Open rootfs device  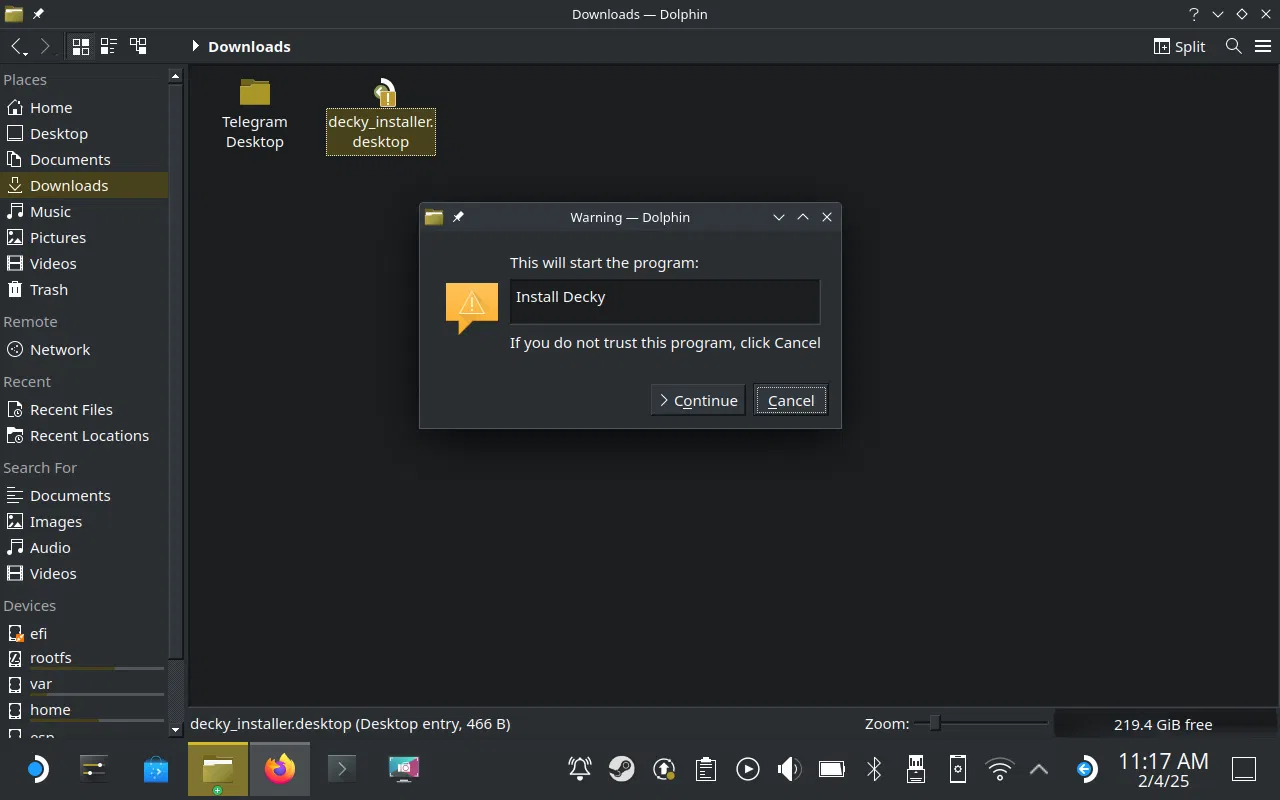85,658
